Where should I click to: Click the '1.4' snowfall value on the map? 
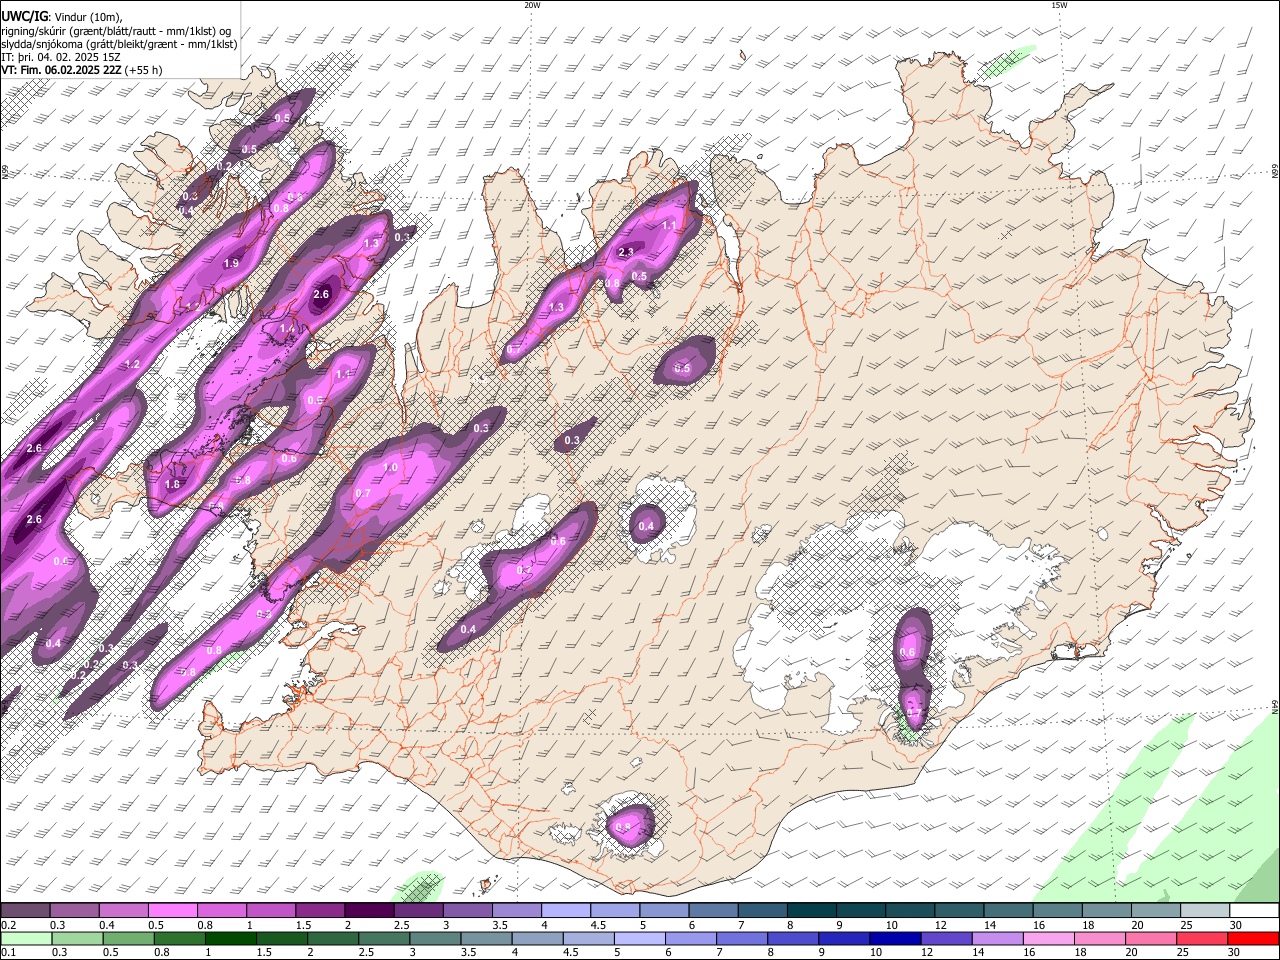click(287, 329)
